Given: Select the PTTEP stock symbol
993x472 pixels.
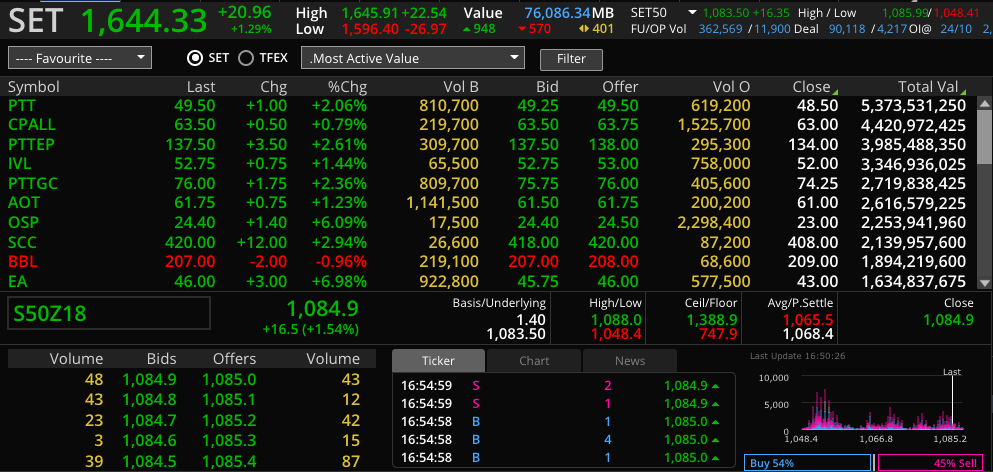Looking at the screenshot, I should 31,144.
